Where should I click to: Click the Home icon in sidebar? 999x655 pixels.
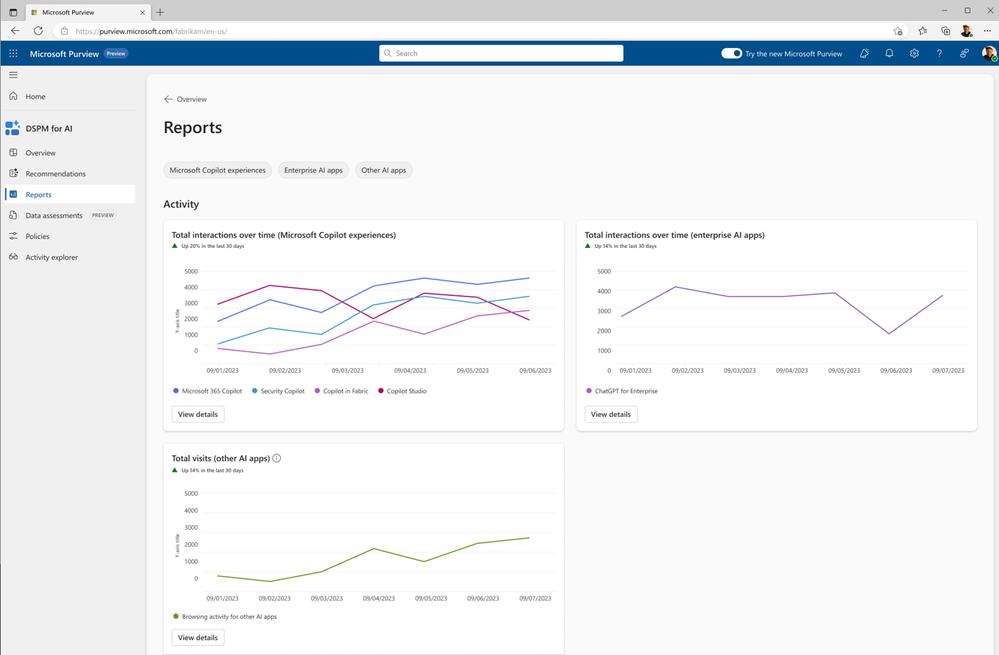pyautogui.click(x=13, y=96)
